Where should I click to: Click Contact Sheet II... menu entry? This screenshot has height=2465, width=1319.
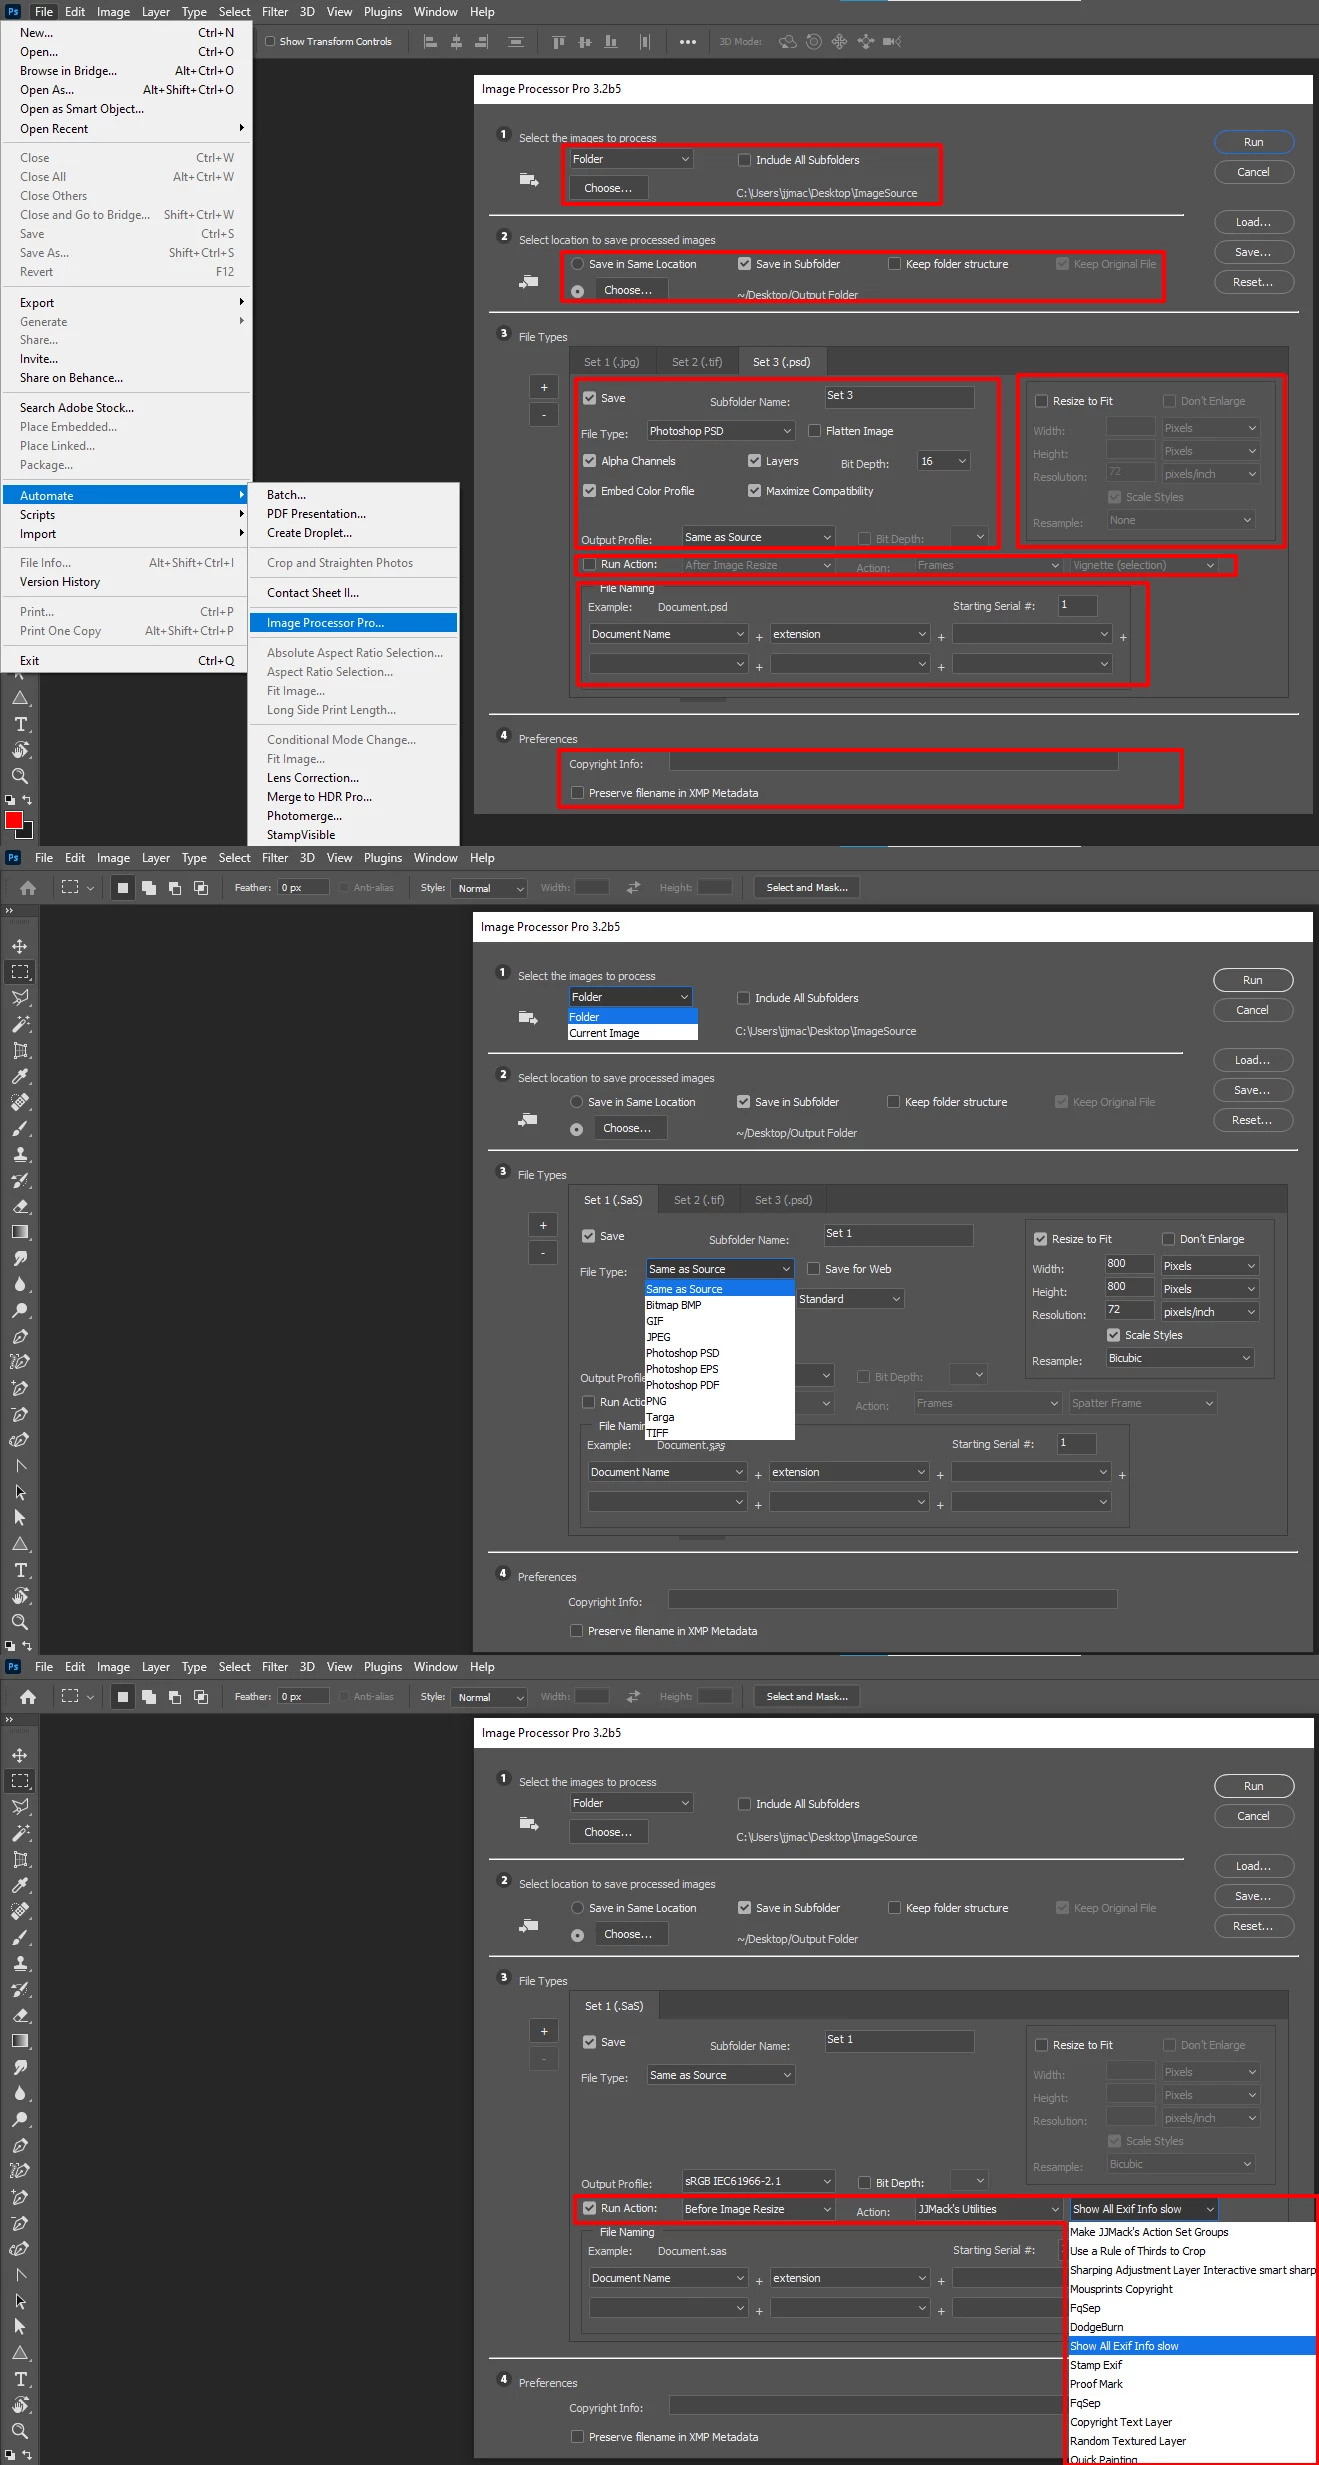(353, 593)
